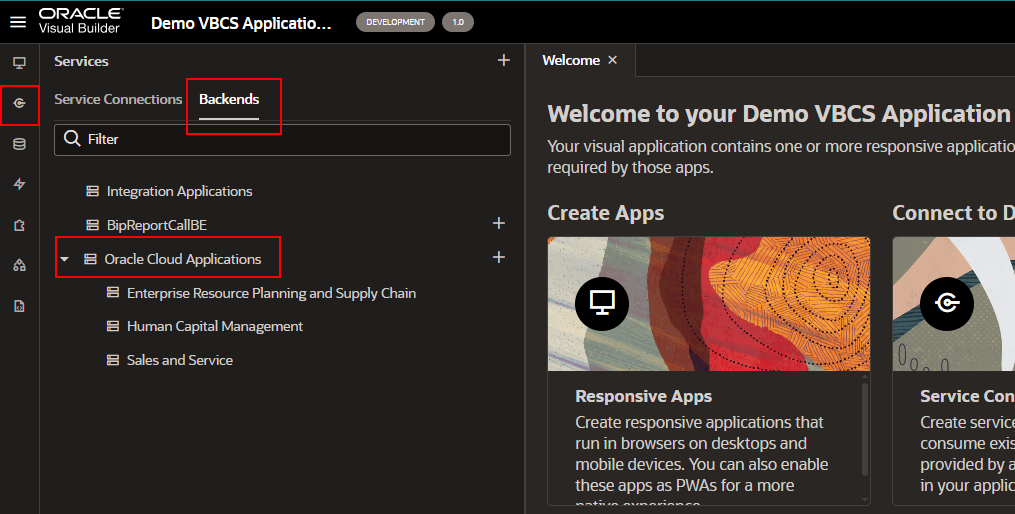Activate the Welcome editor tab

[x=571, y=60]
